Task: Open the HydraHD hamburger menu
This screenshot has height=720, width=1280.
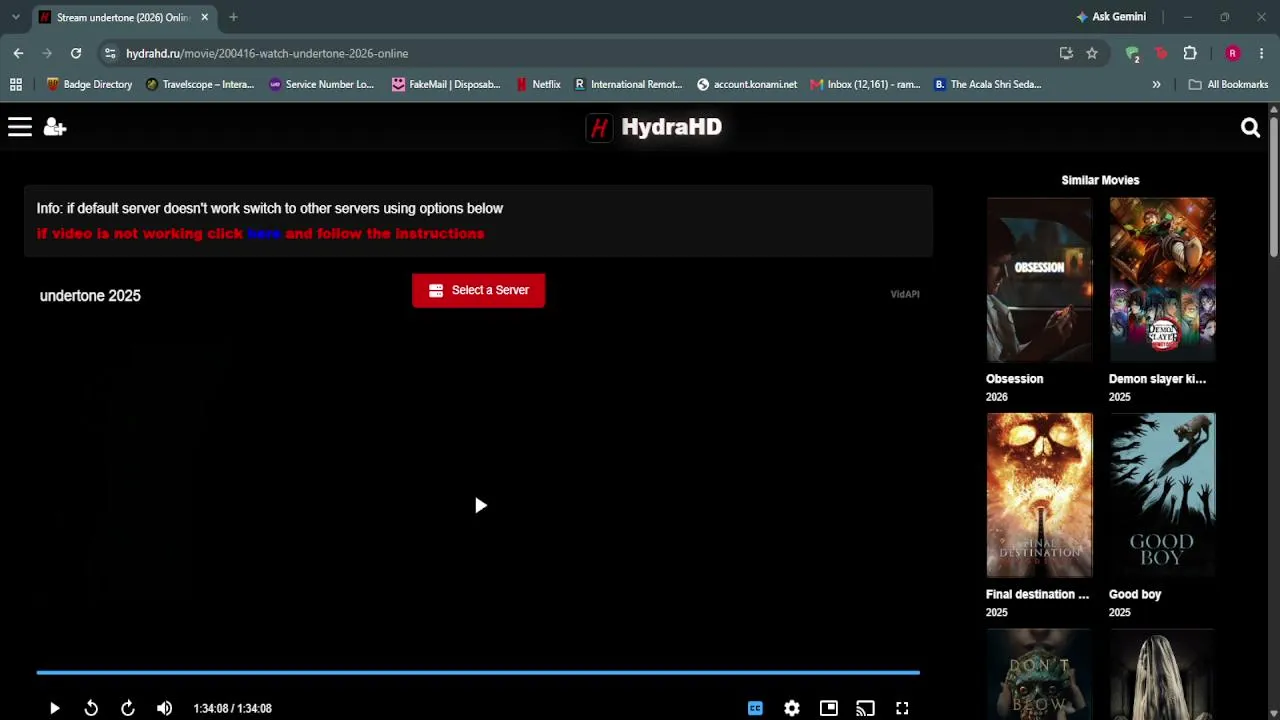Action: (20, 127)
